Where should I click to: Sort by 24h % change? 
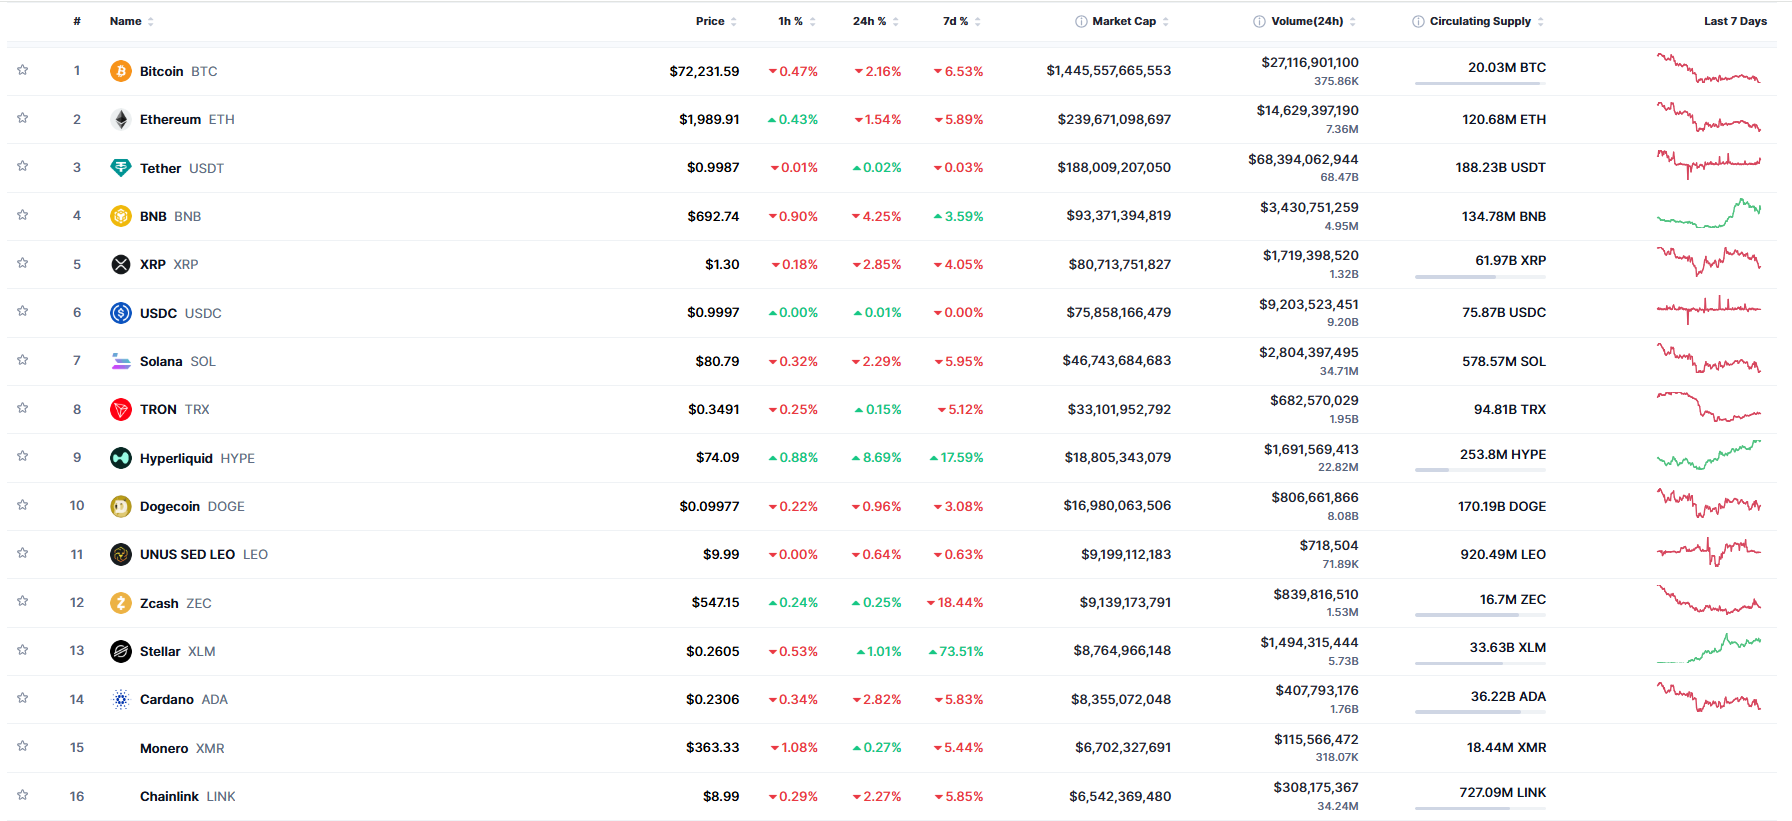coord(875,21)
